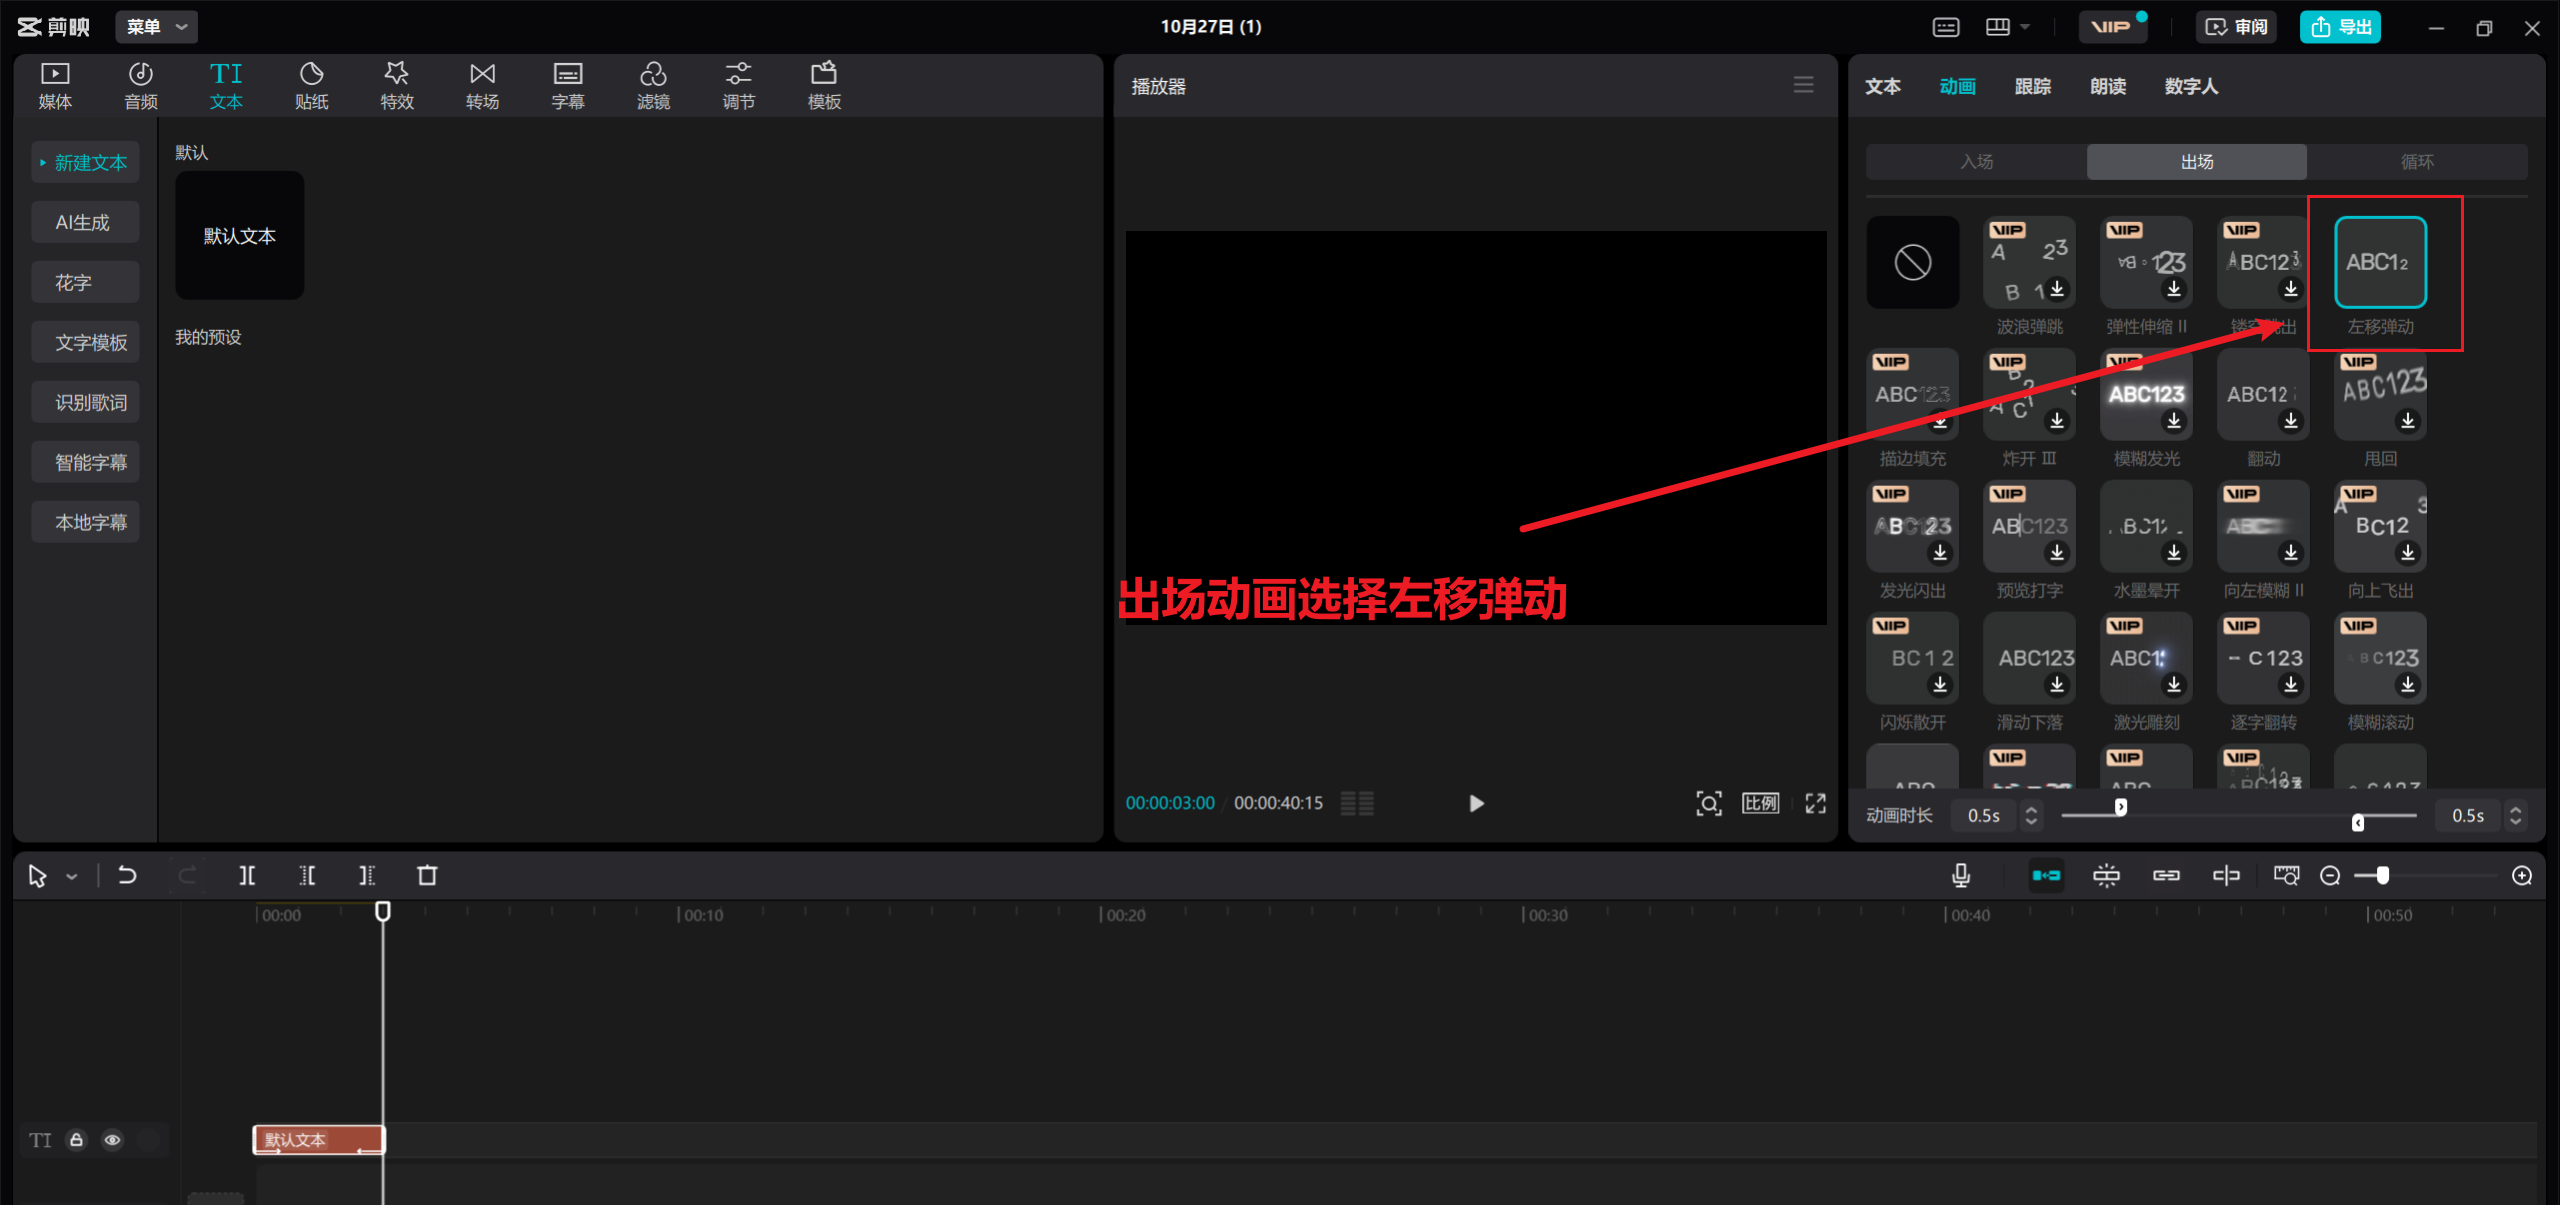Click the timeline zoom slider handle

(2383, 876)
